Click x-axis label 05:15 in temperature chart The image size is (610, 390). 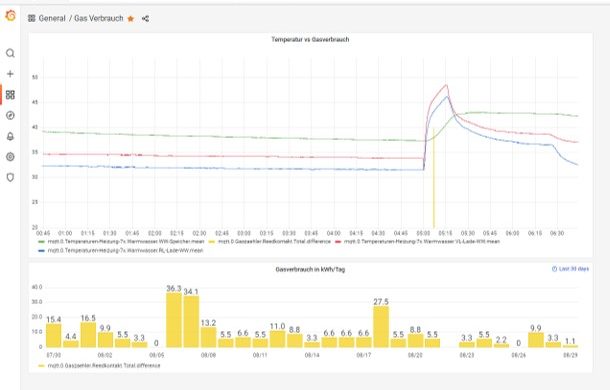point(445,233)
